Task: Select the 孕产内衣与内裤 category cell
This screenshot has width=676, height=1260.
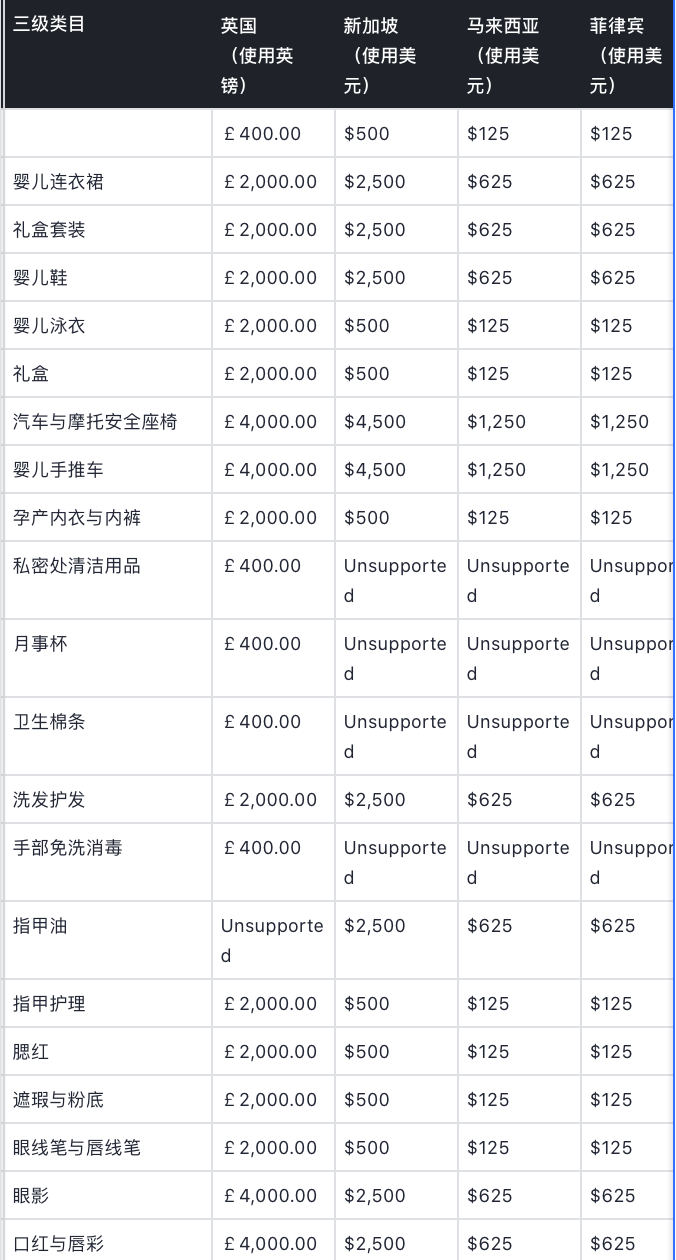Action: pos(77,518)
